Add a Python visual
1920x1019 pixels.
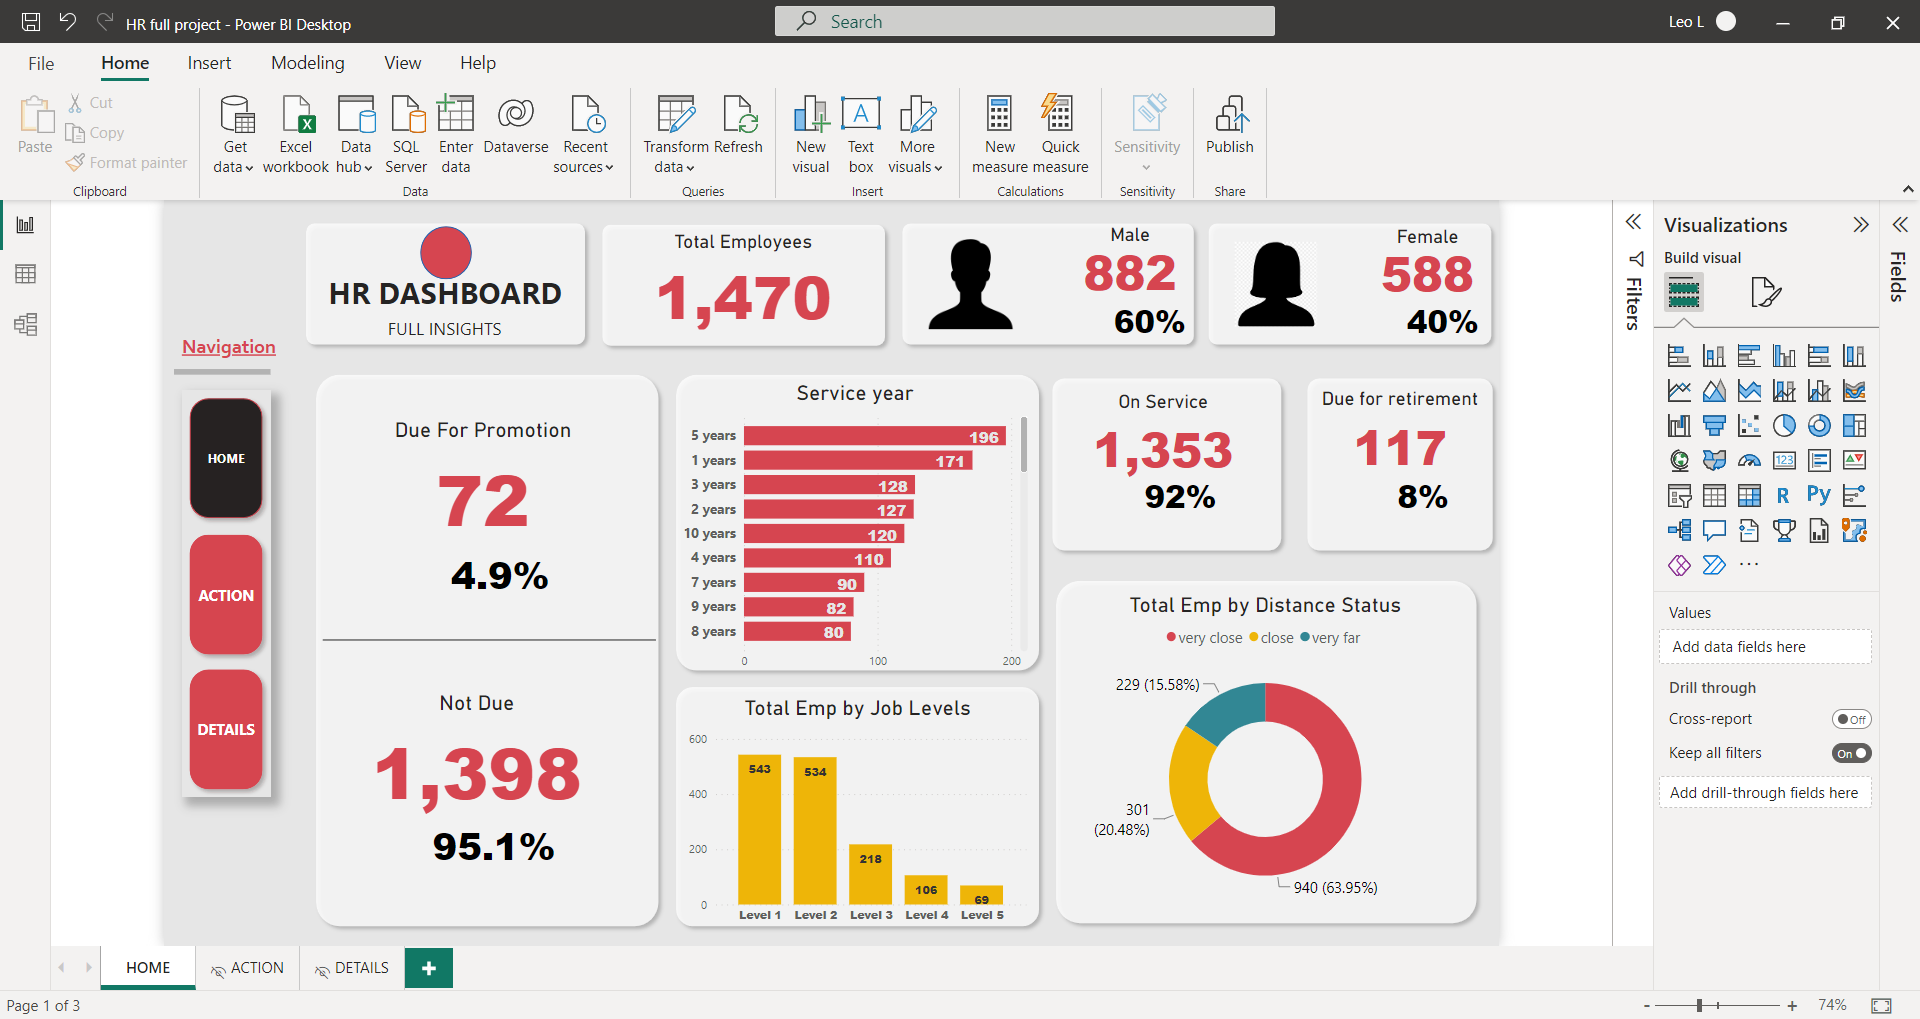click(1818, 495)
